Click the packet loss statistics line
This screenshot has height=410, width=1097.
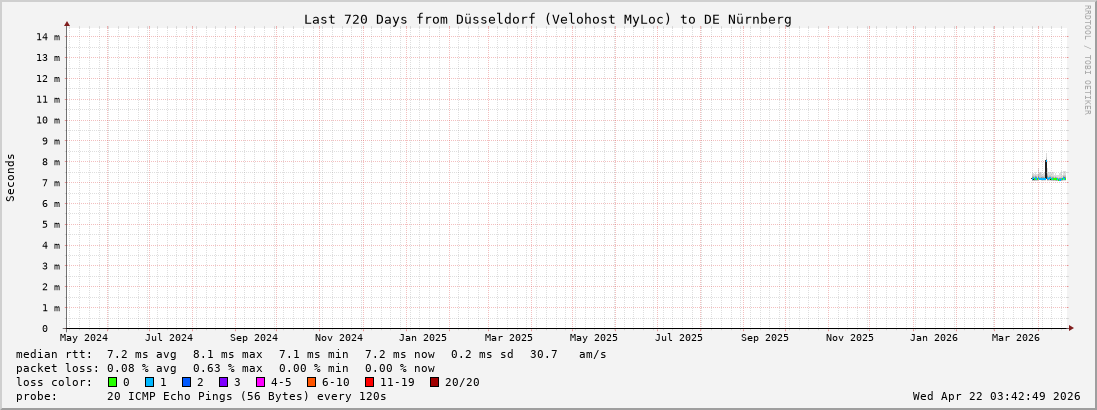225,368
